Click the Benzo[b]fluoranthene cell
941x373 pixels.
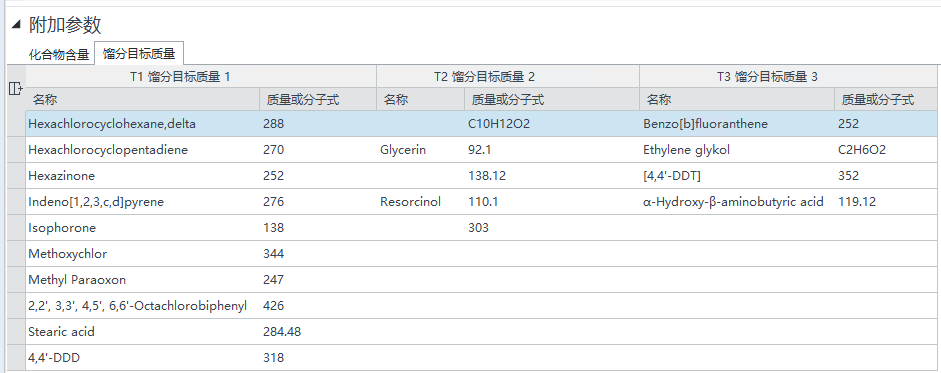click(x=737, y=124)
